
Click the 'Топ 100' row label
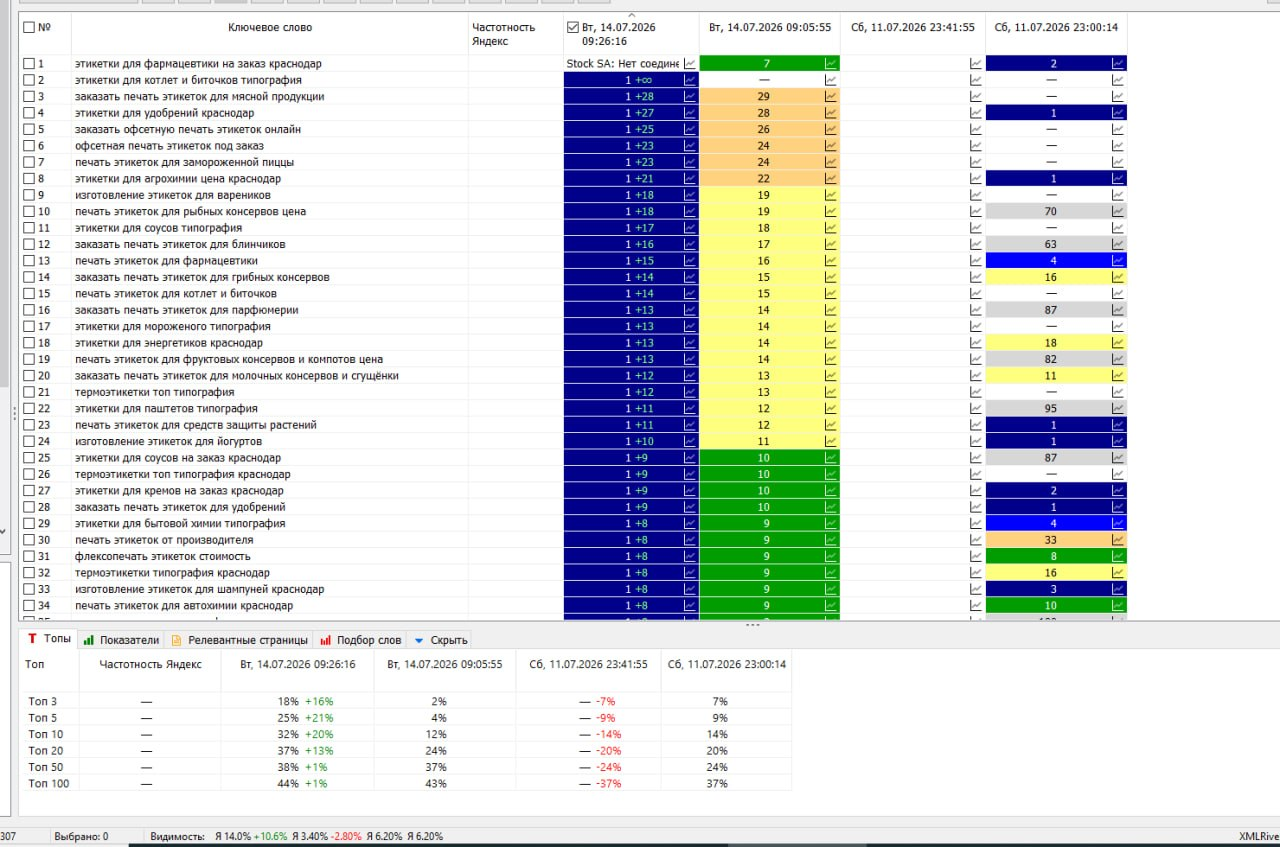coord(49,783)
